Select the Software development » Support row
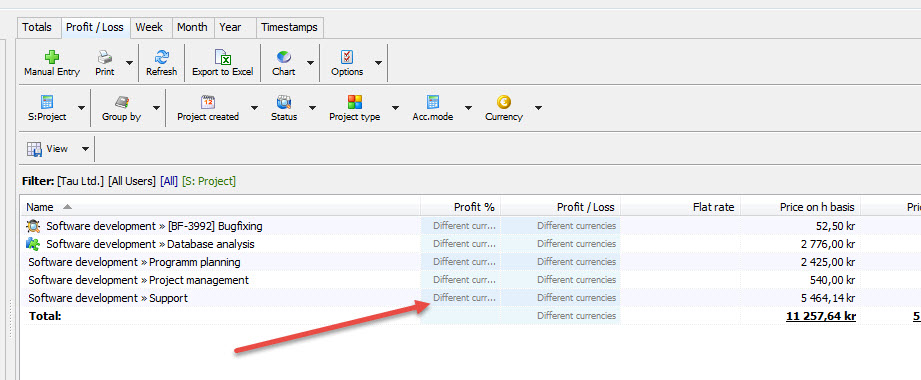 [108, 298]
